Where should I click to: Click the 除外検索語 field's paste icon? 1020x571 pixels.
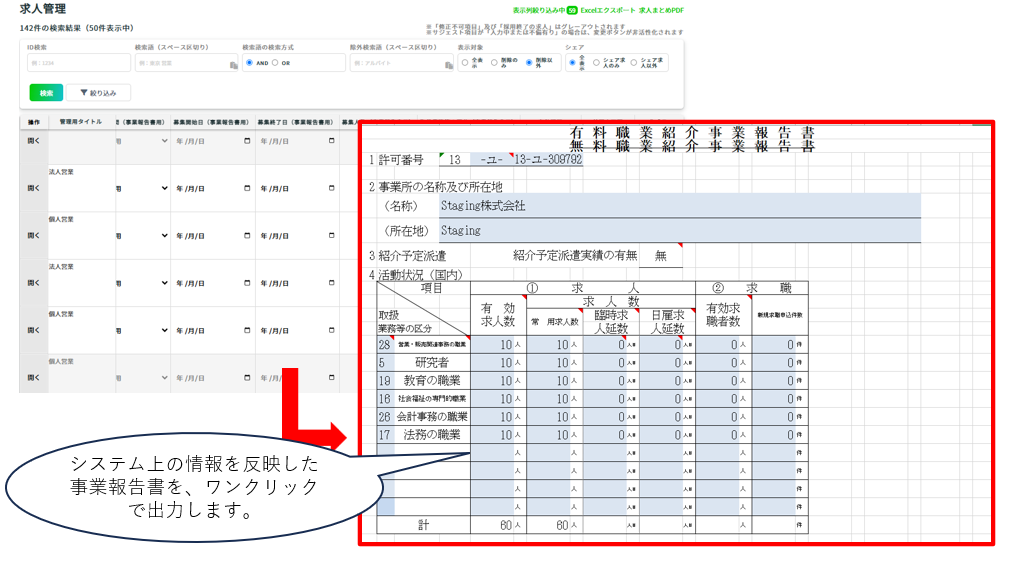[x=448, y=64]
